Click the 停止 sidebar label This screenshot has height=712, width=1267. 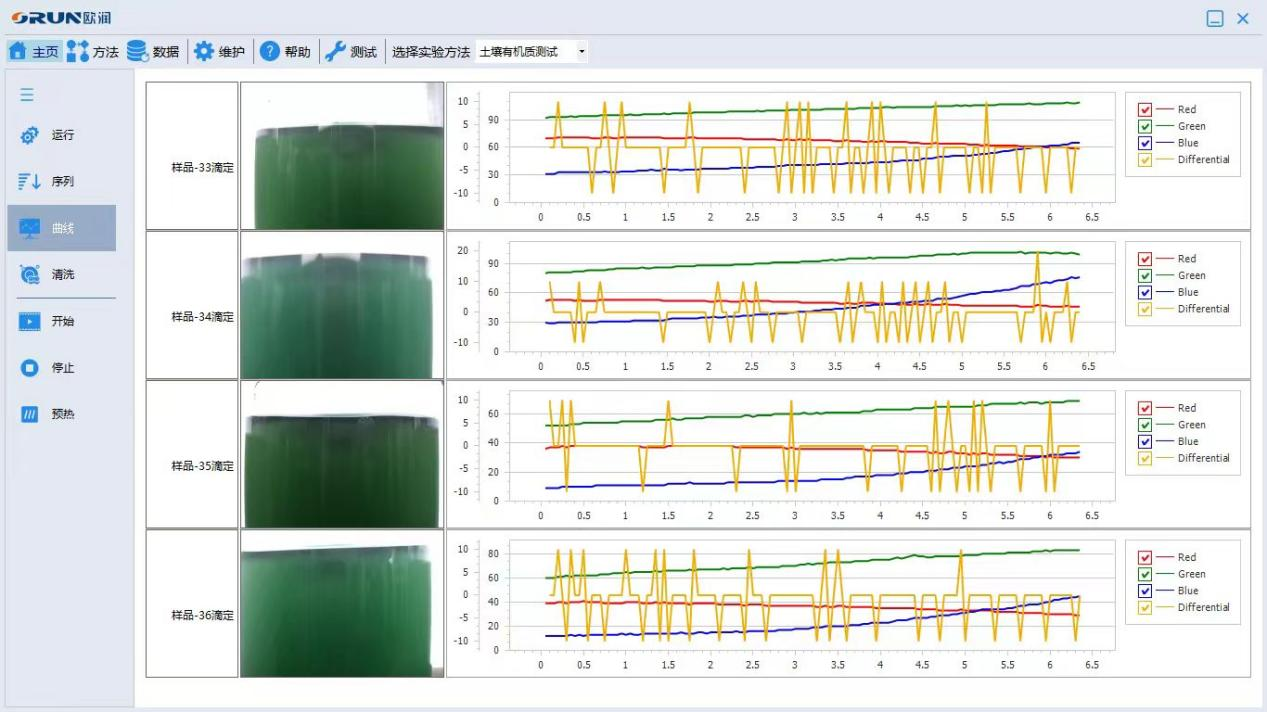[x=63, y=368]
